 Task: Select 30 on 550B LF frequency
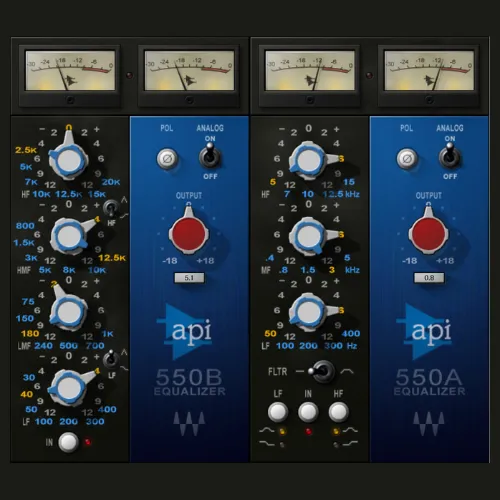(x=29, y=377)
